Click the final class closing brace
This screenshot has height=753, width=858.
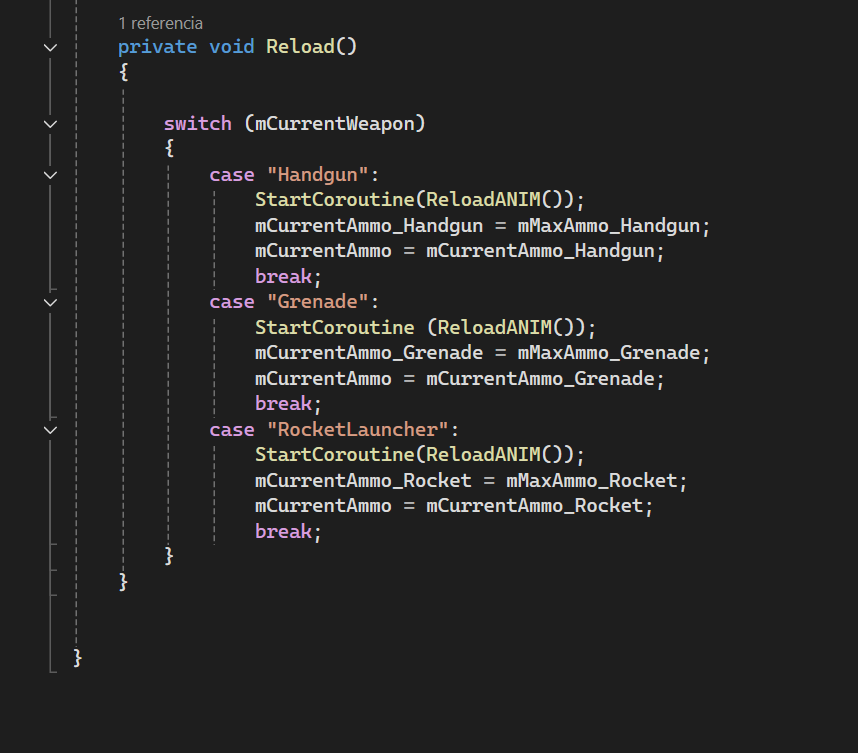tap(77, 658)
